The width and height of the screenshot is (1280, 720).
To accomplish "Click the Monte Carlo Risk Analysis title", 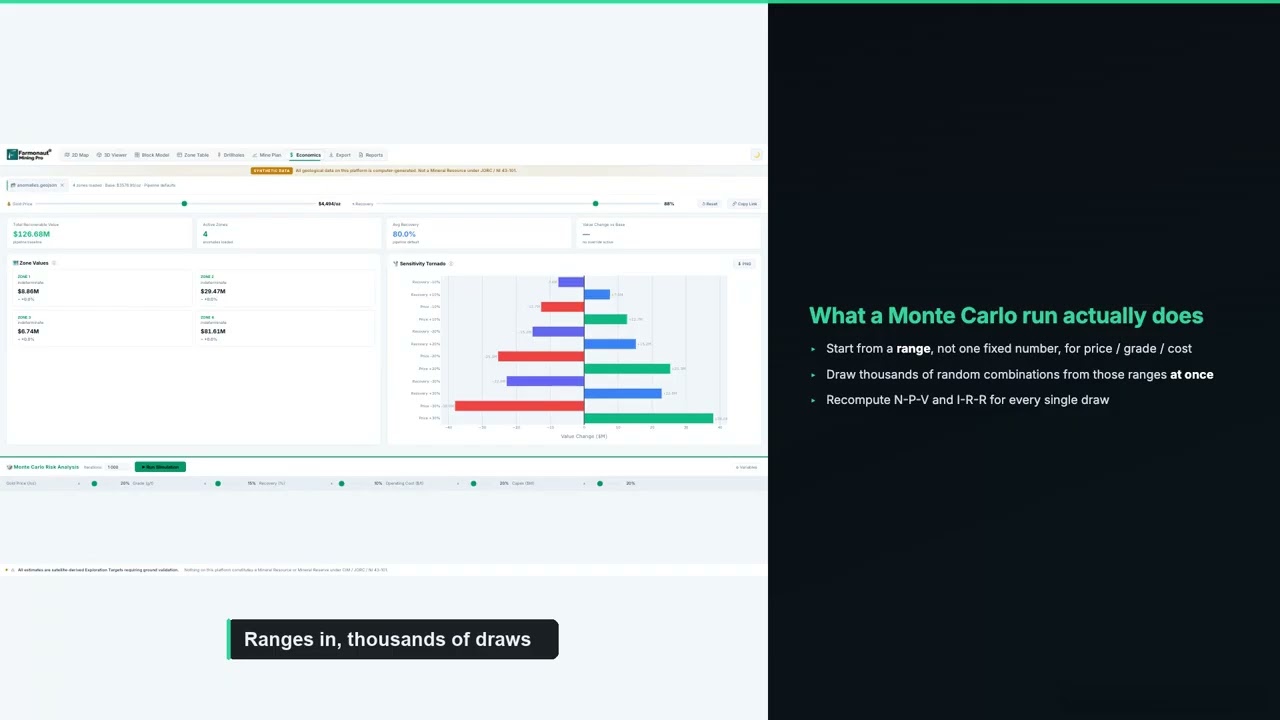I will [46, 467].
